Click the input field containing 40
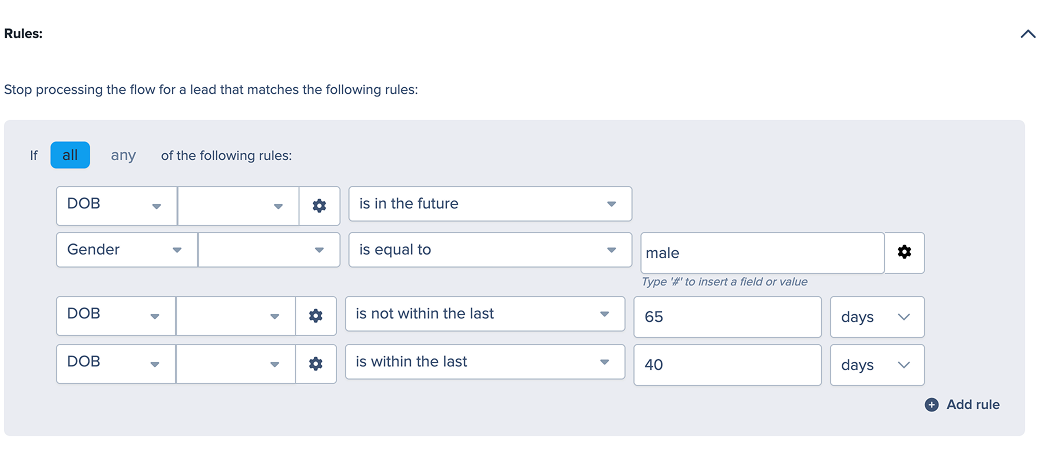1043x450 pixels. click(x=728, y=365)
